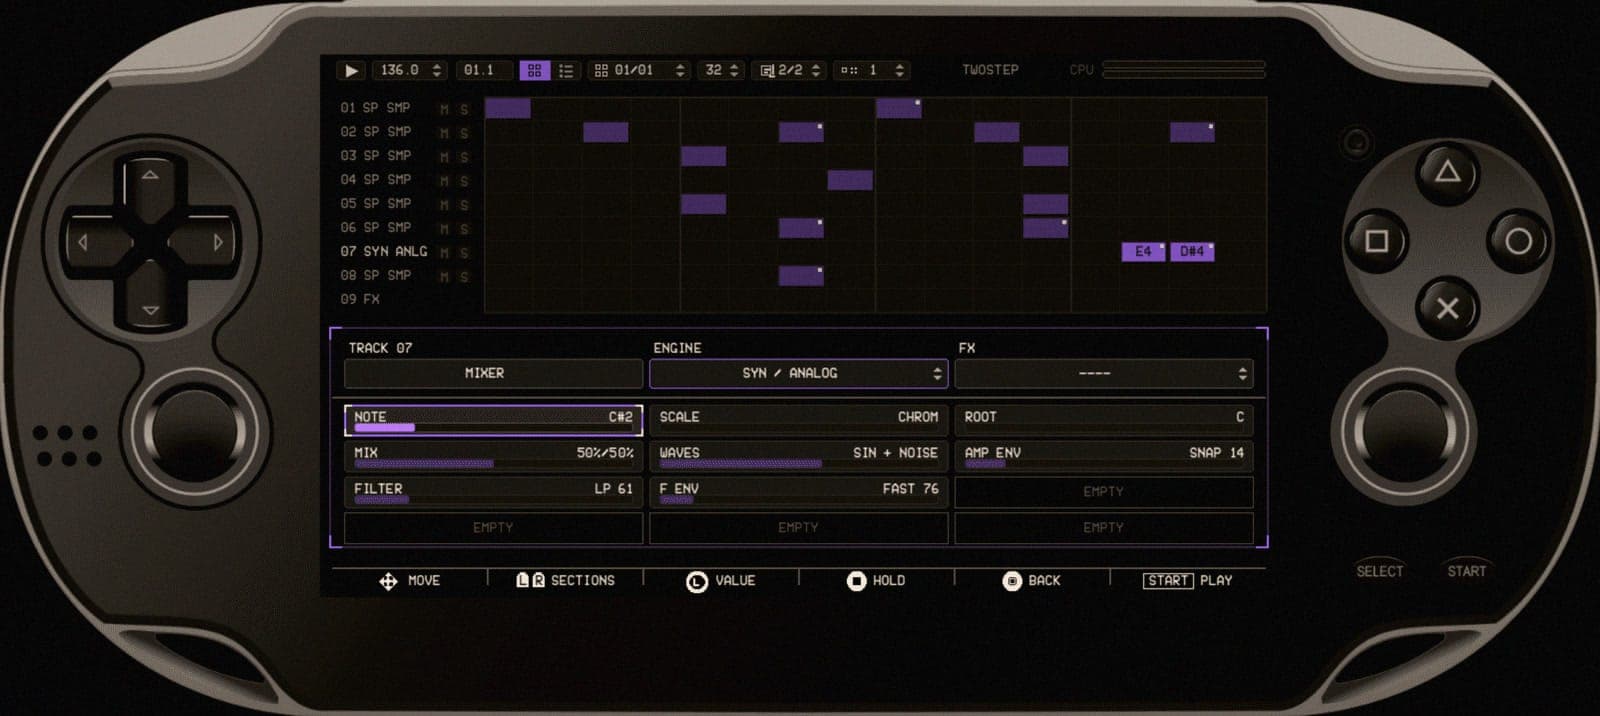Click the step icon beside value 1

click(849, 70)
